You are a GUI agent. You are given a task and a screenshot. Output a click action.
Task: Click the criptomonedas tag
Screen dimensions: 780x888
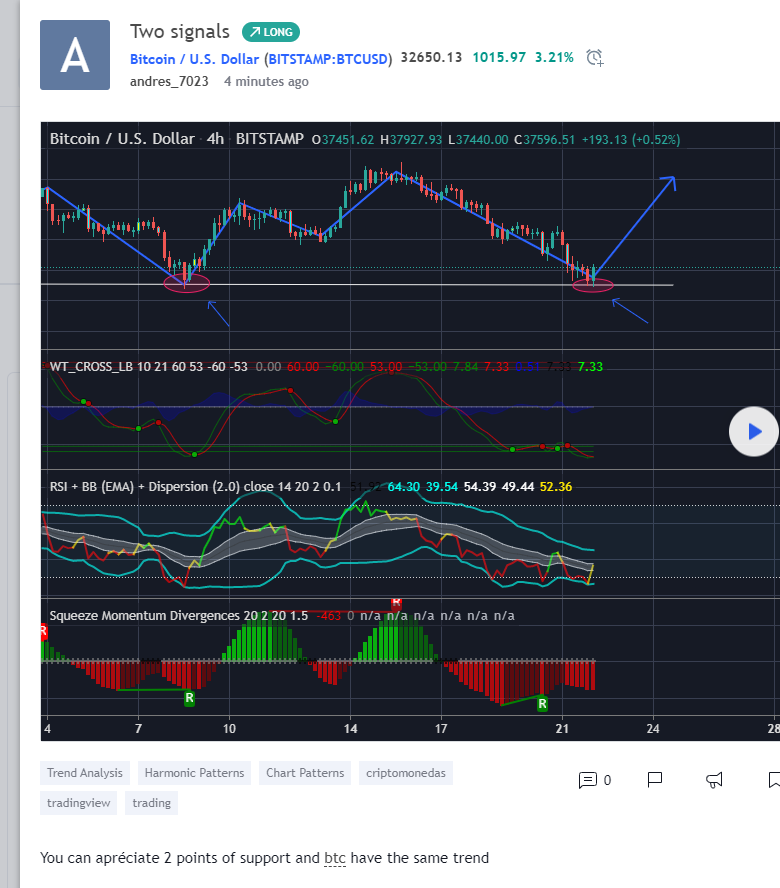coord(405,773)
